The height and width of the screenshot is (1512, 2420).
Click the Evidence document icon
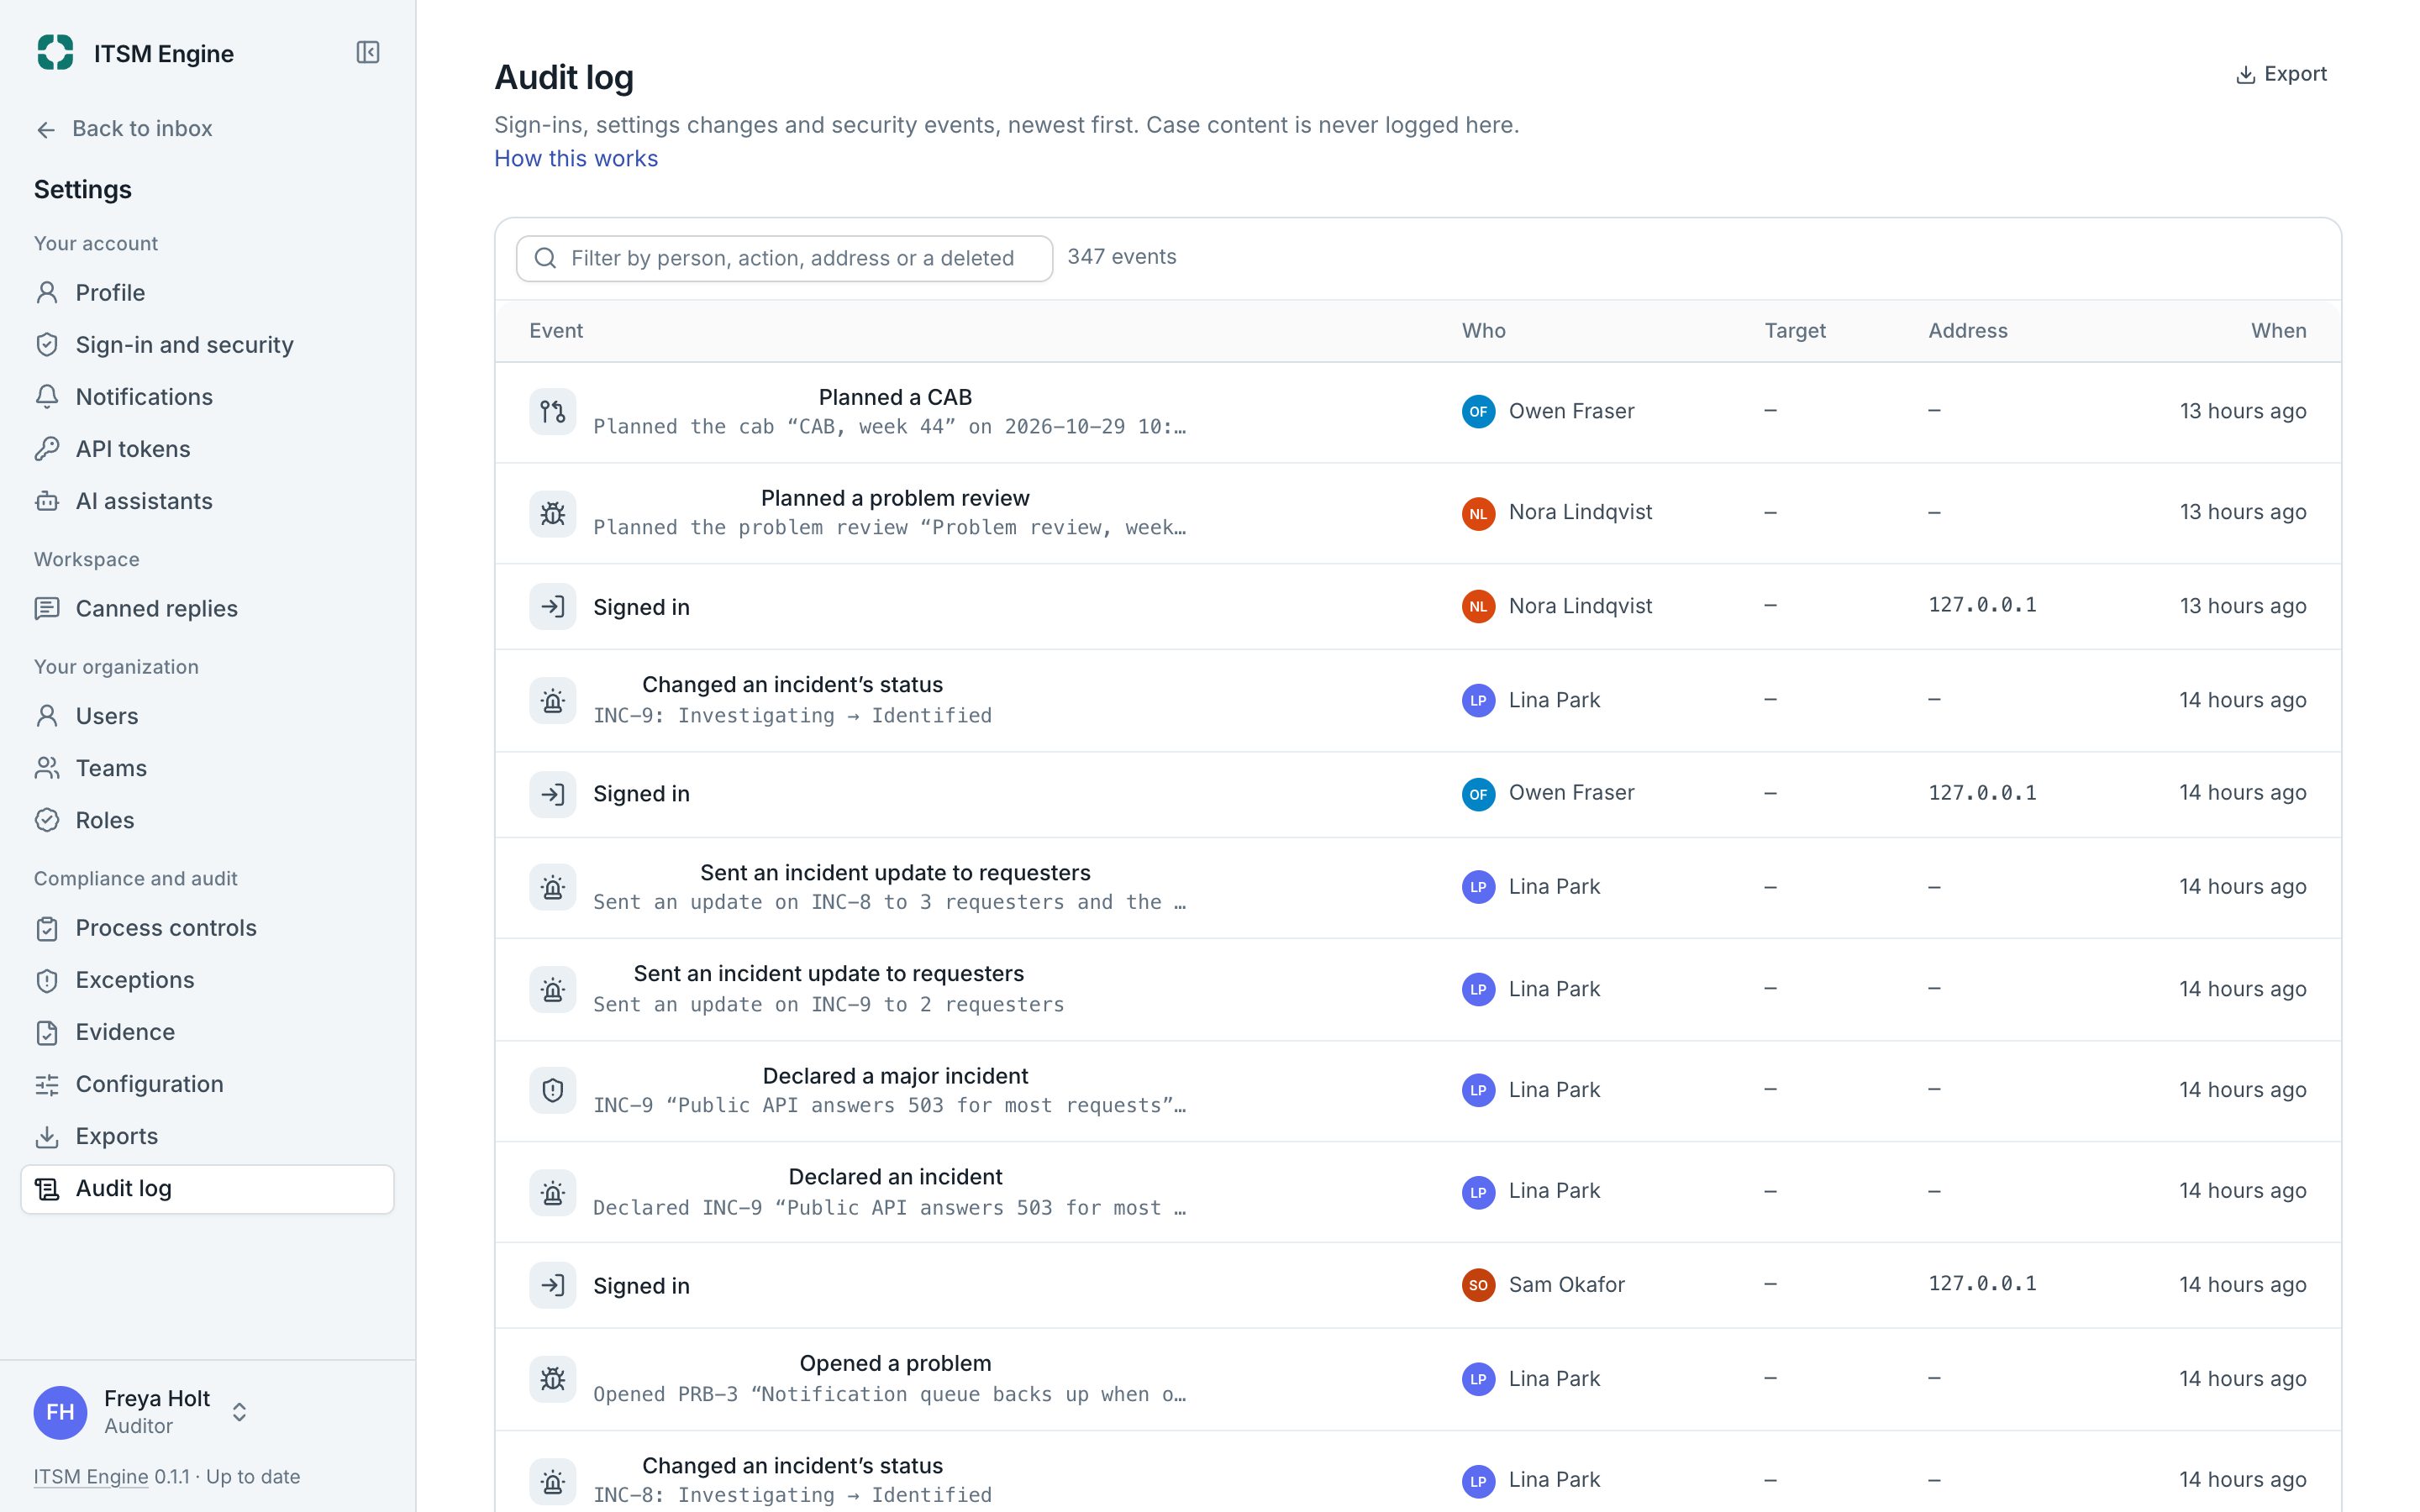click(x=47, y=1032)
